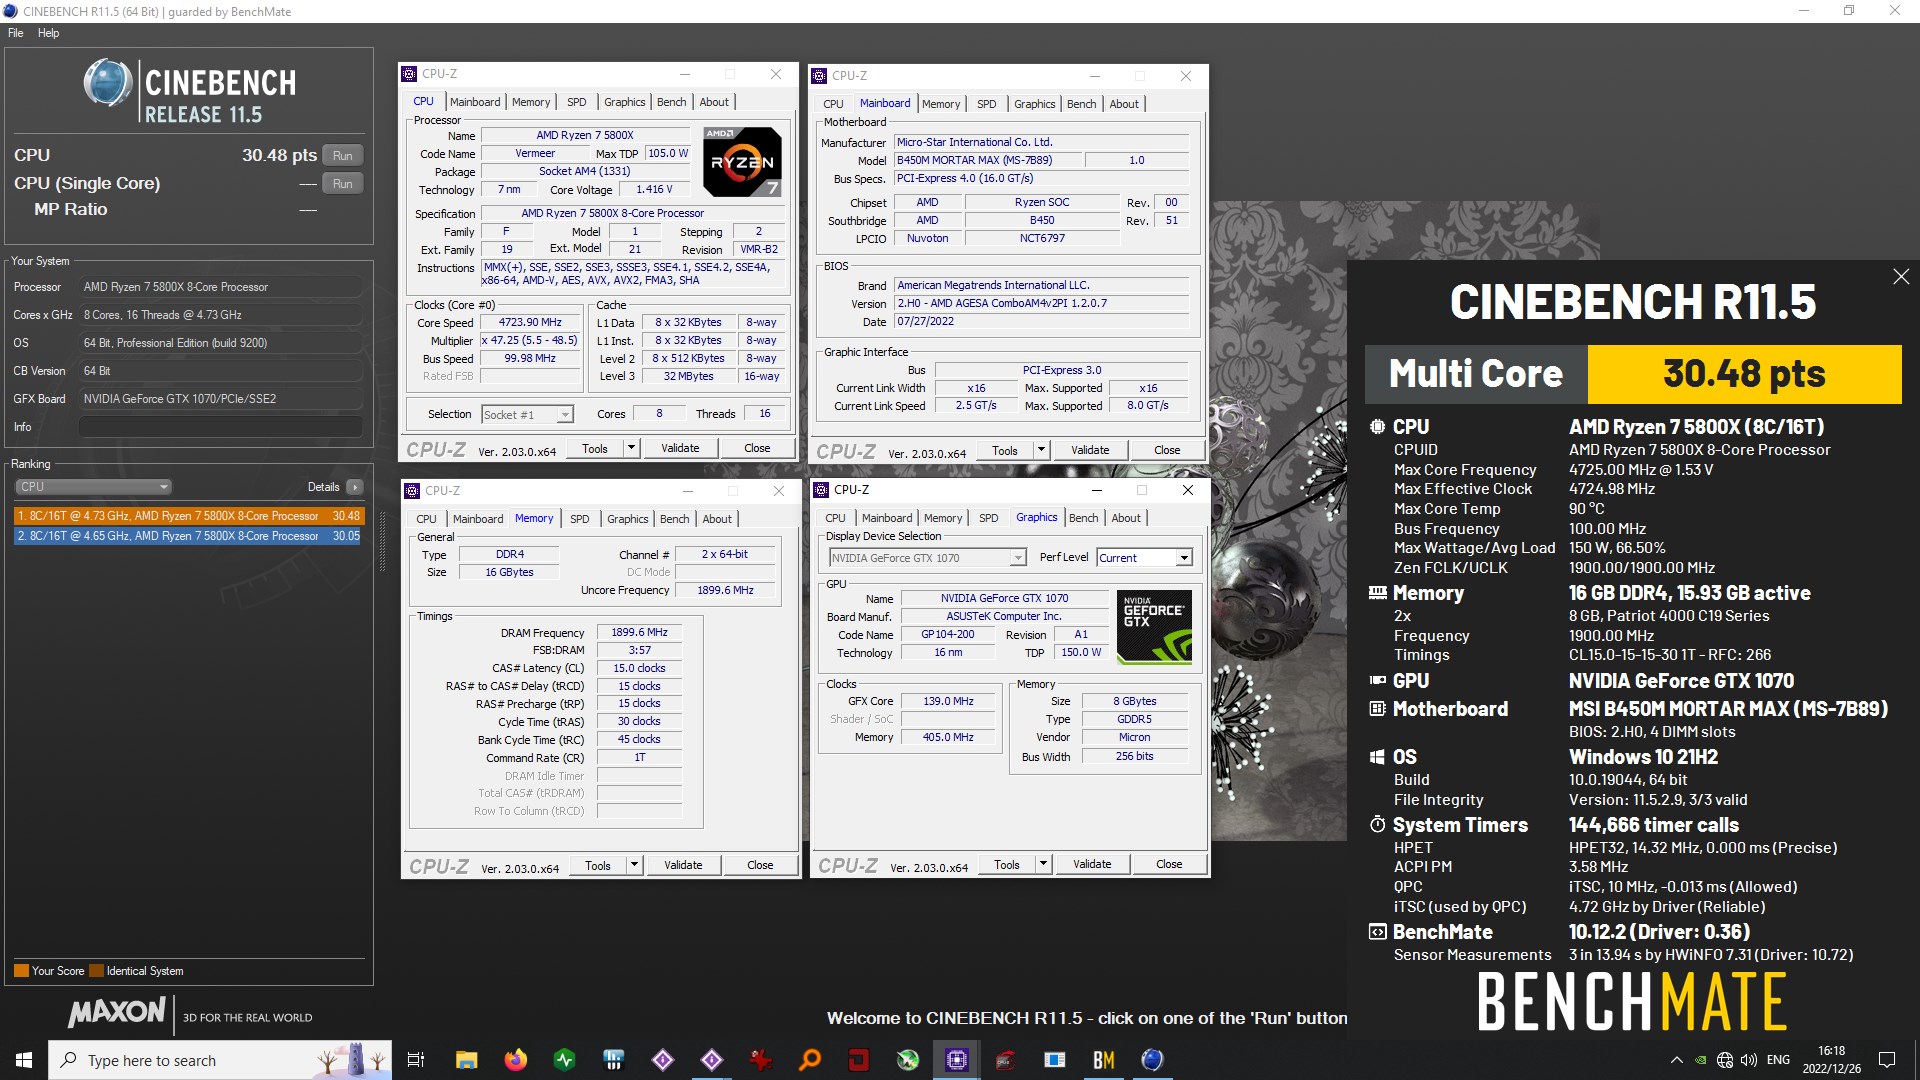Open the Memory tab in the Mainboard CPU-Z window
This screenshot has width=1920, height=1080.
[941, 104]
